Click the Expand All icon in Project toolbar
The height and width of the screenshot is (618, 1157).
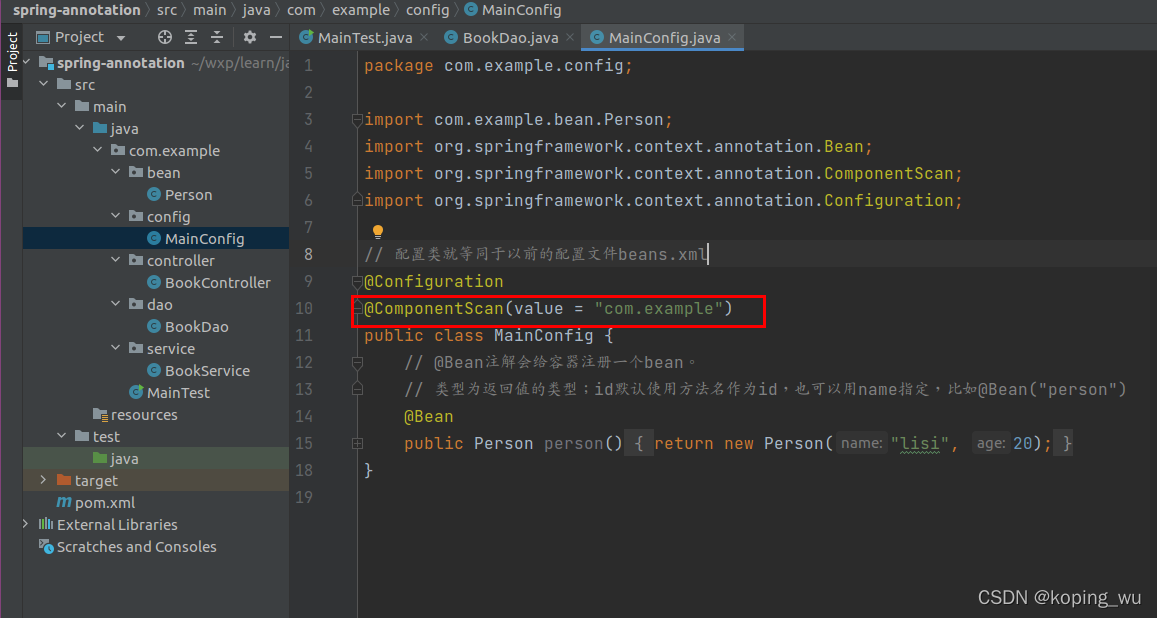point(191,37)
